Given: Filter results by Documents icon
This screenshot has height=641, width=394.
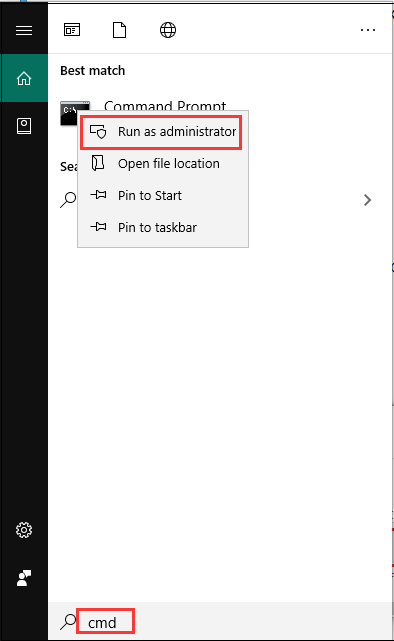Looking at the screenshot, I should (119, 30).
